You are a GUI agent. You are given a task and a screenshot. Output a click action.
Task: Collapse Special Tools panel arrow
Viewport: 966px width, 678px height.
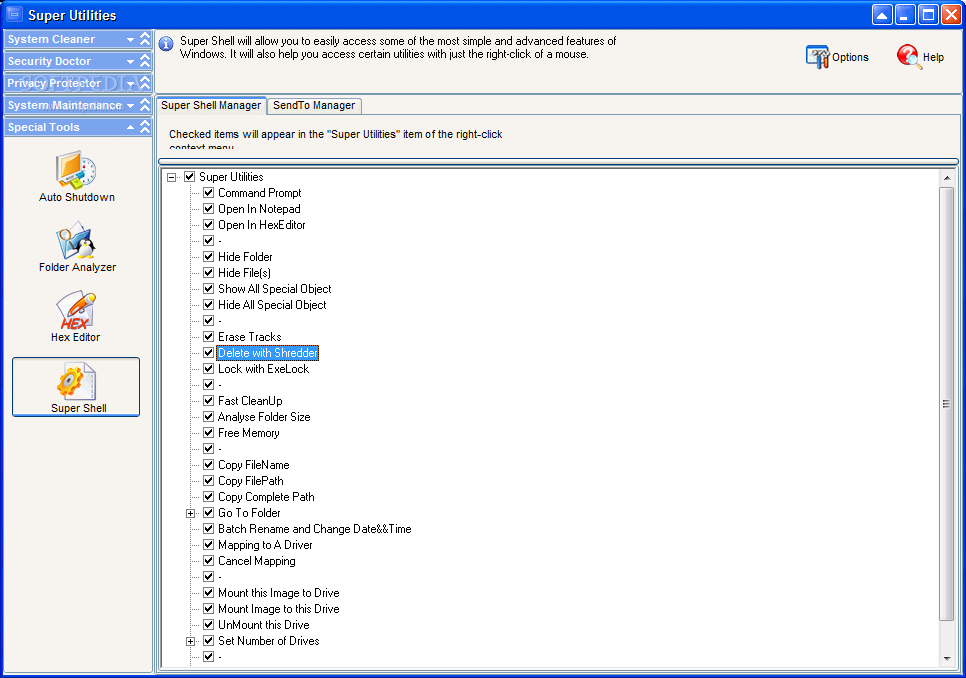130,127
